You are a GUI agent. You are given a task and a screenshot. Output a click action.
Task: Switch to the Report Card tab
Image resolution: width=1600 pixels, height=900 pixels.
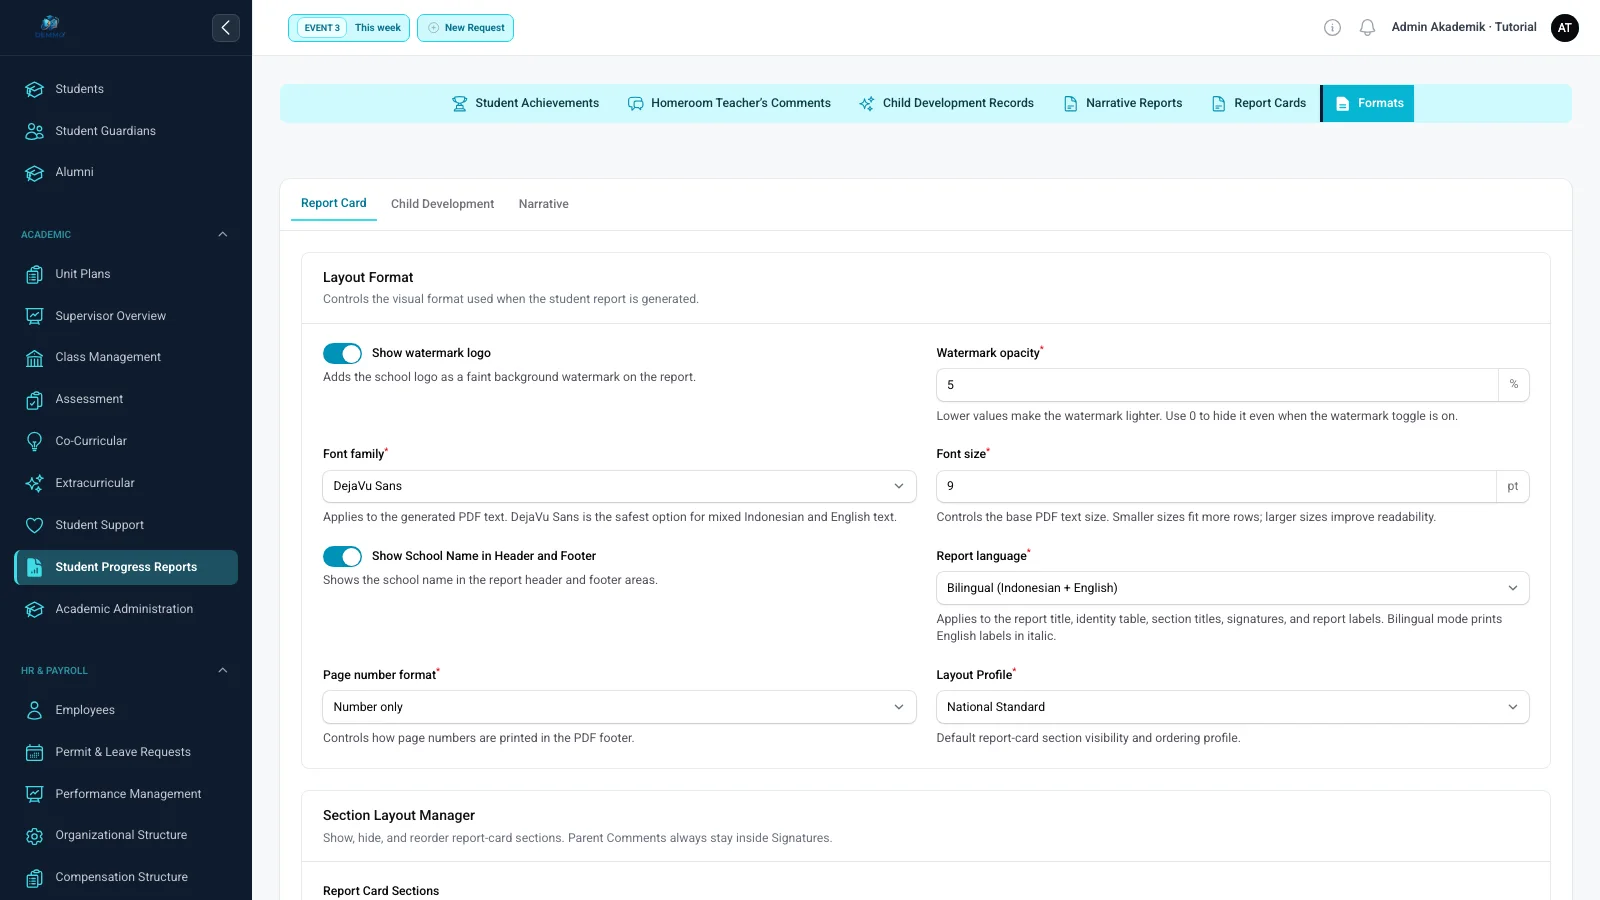point(334,203)
